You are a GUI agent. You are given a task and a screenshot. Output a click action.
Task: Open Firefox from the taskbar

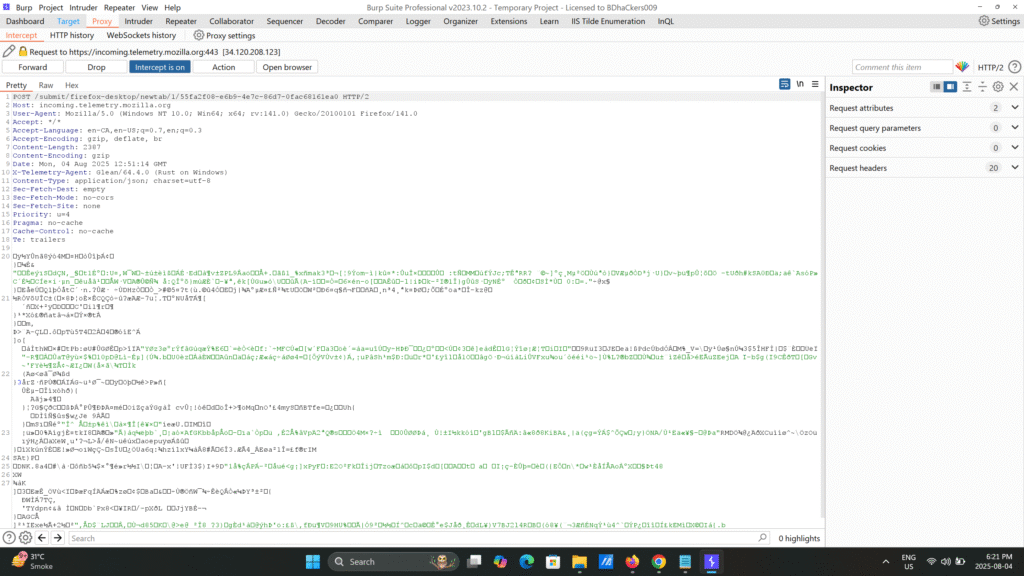[632, 561]
